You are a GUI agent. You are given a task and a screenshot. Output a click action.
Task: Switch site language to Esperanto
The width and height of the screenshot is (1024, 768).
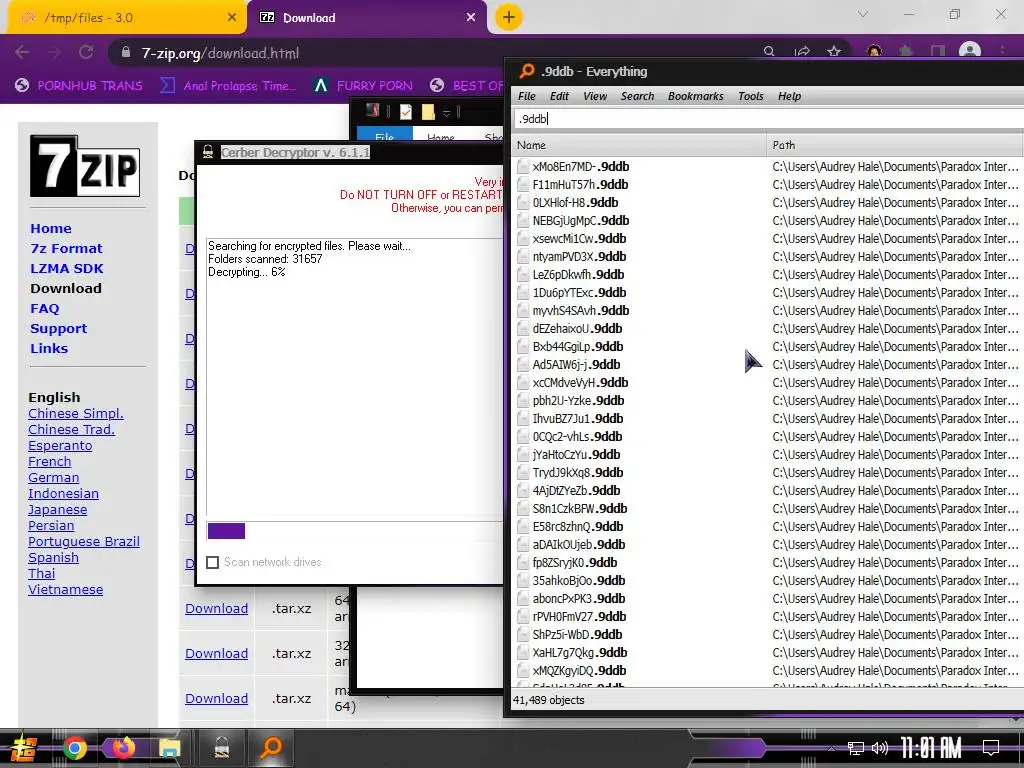click(x=60, y=445)
